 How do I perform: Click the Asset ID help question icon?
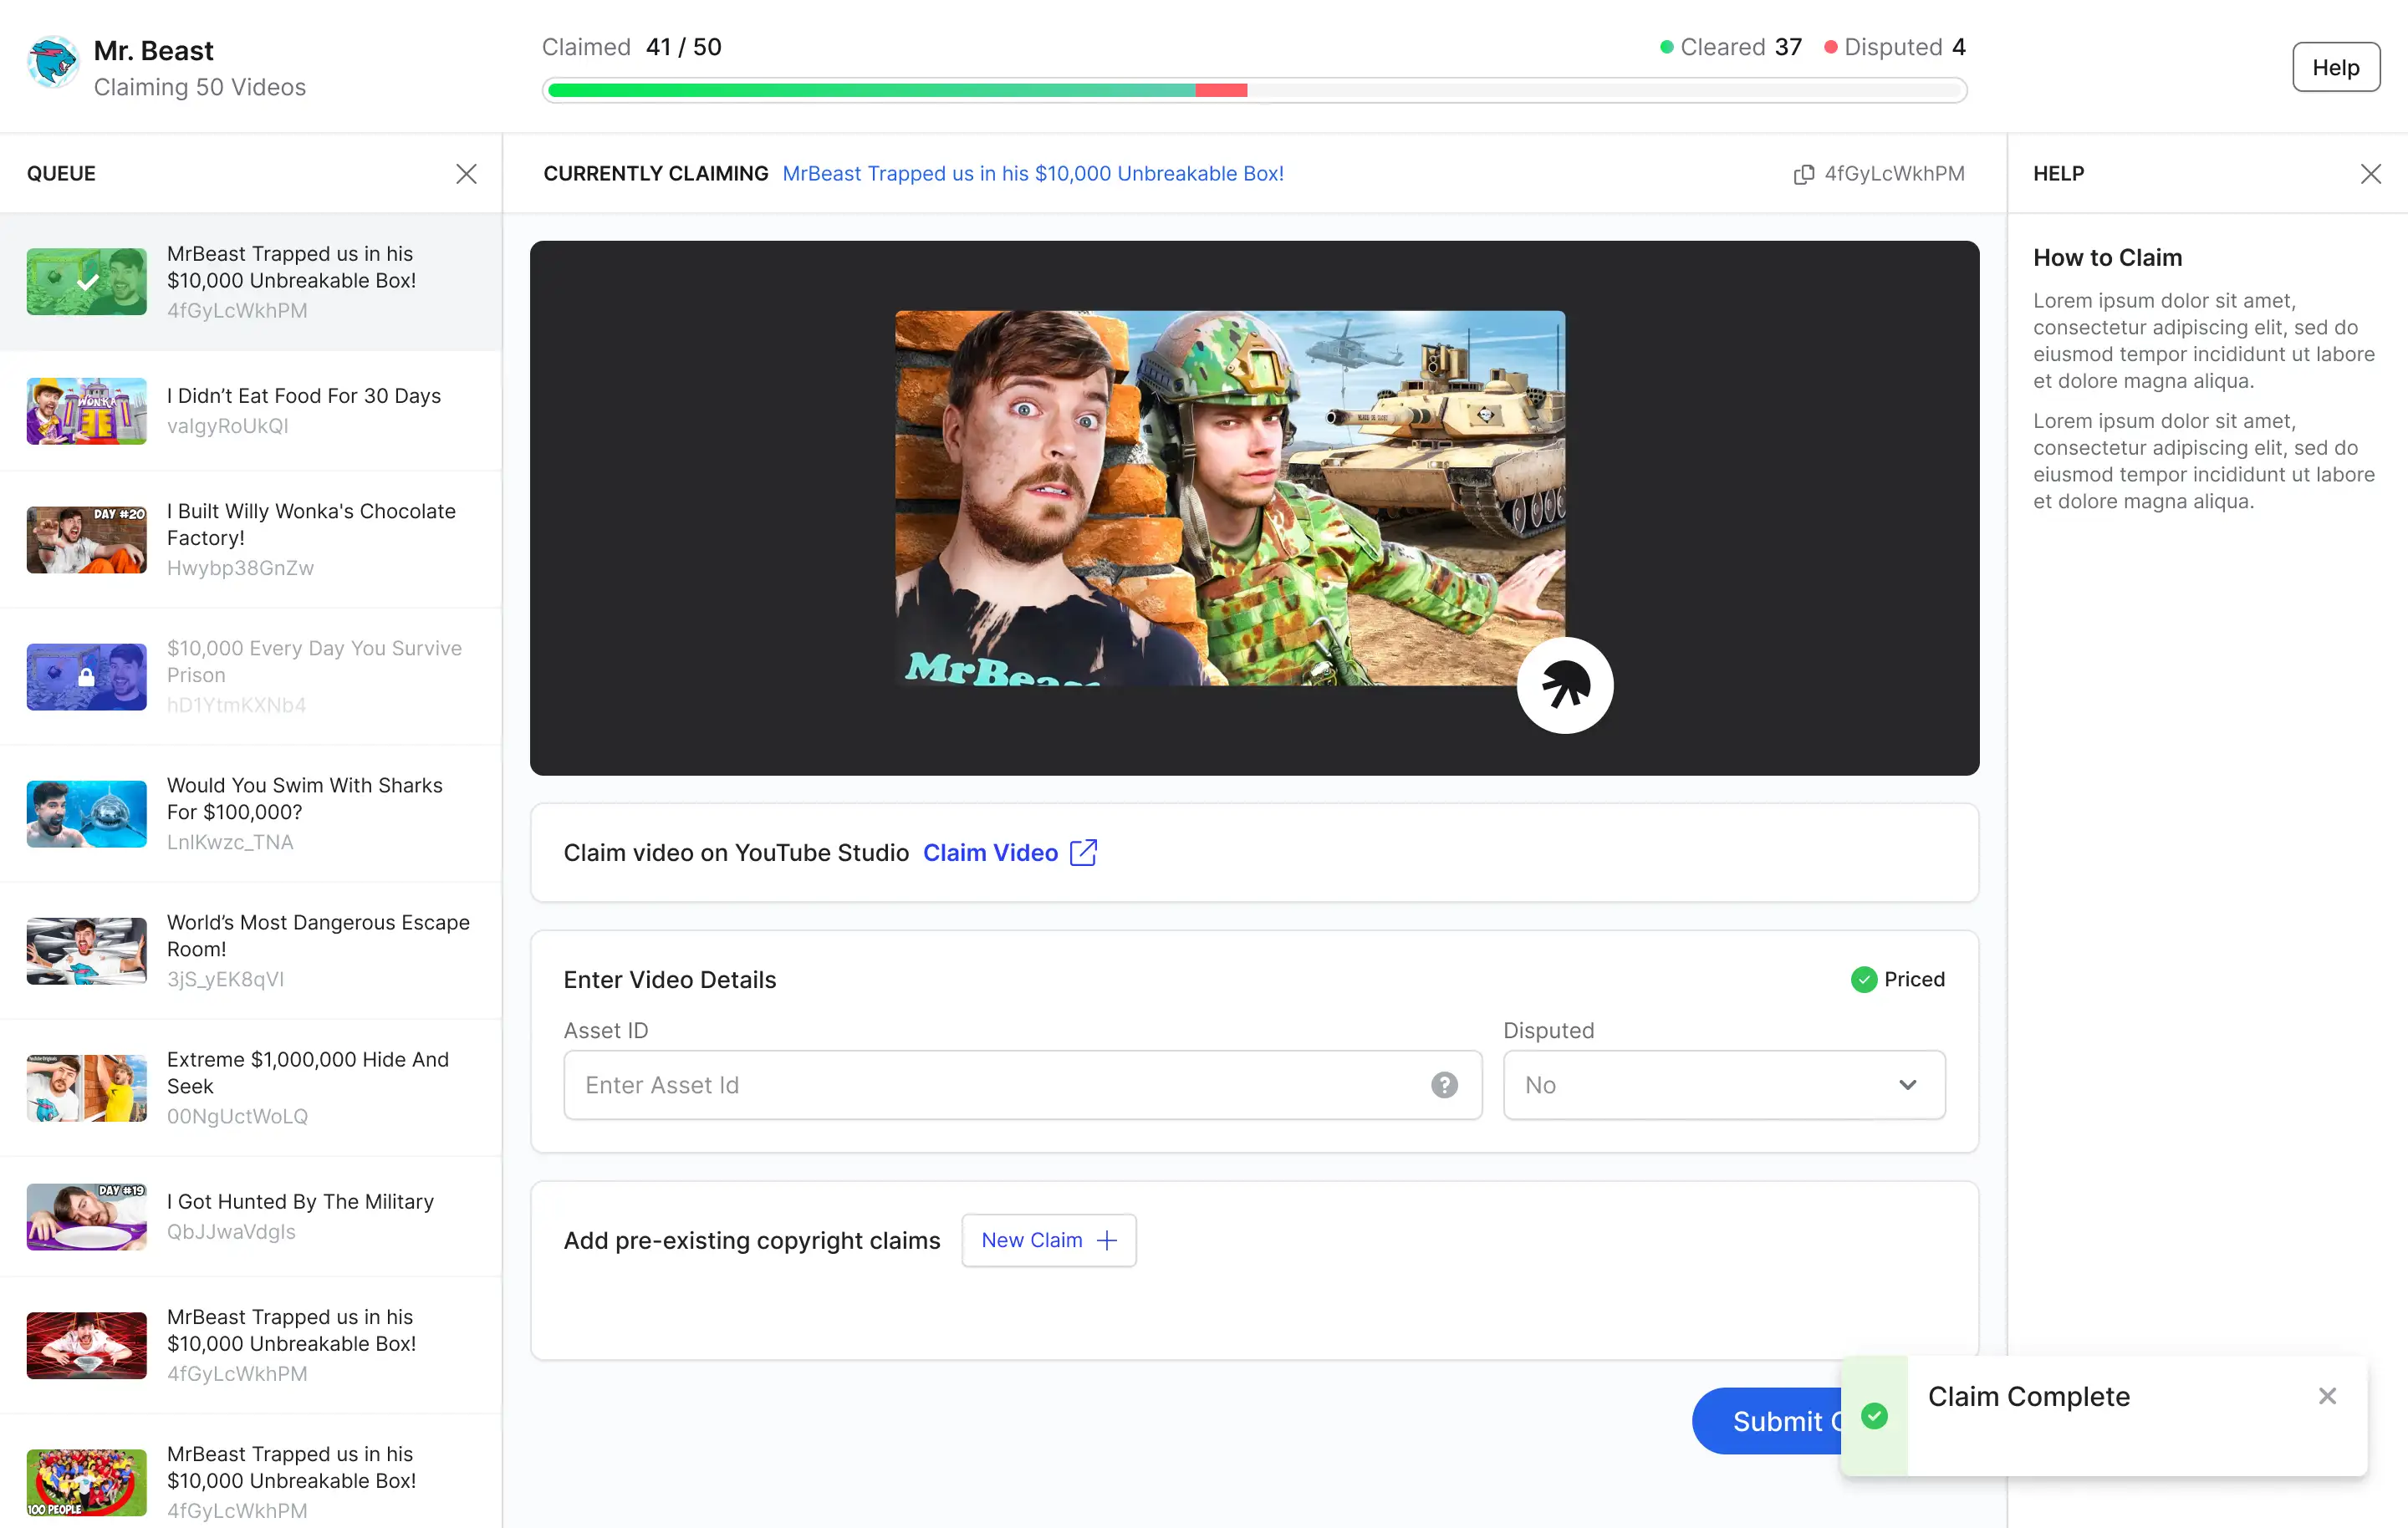click(x=1444, y=1085)
